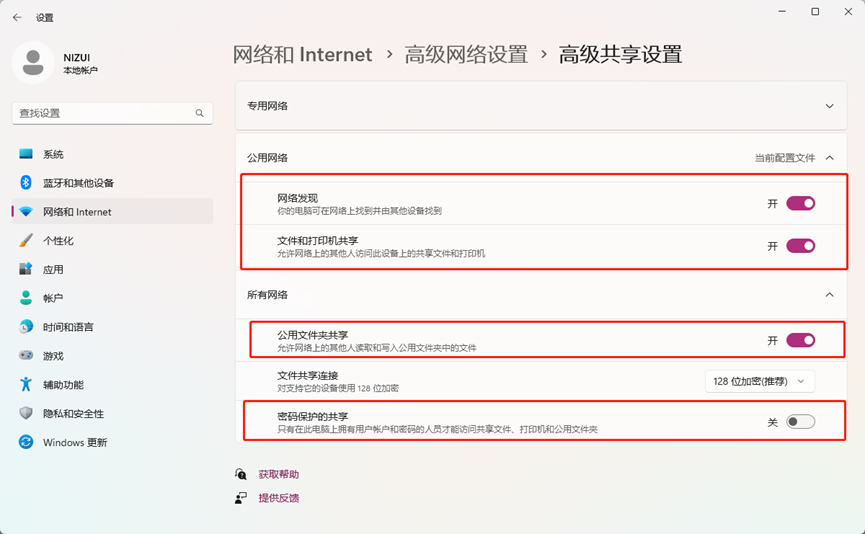Collapse the 所有网络 section chevron

click(x=829, y=295)
